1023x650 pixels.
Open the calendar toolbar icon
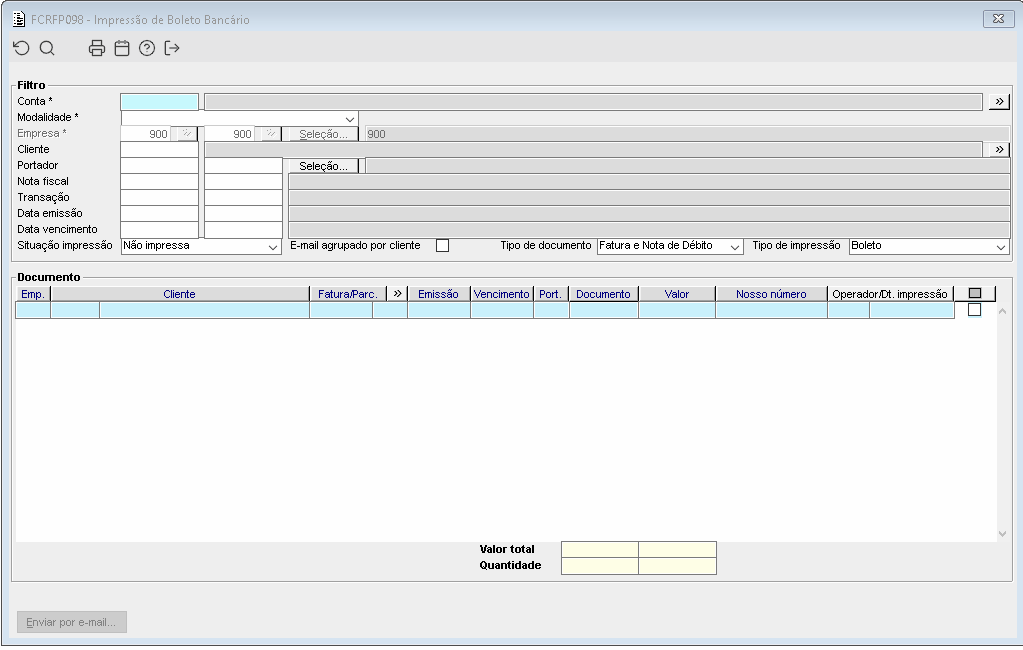122,48
